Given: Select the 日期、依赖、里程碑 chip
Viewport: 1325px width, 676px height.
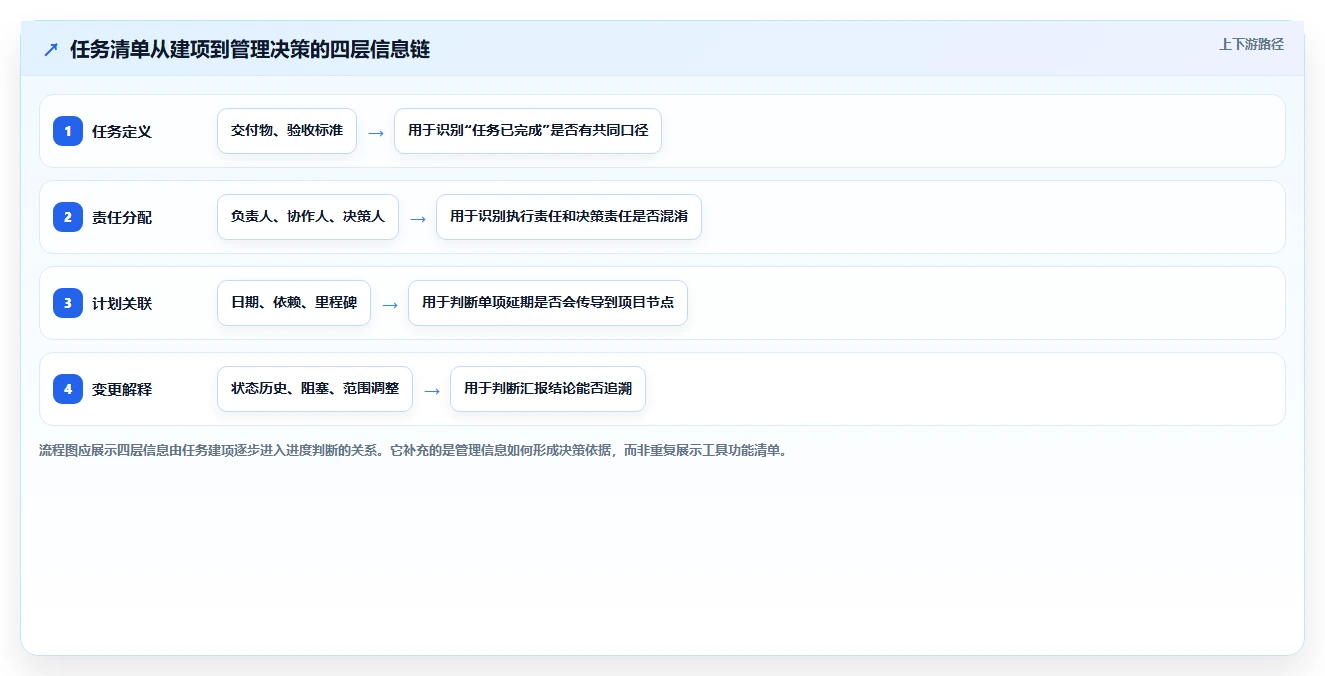Looking at the screenshot, I should click(x=294, y=303).
